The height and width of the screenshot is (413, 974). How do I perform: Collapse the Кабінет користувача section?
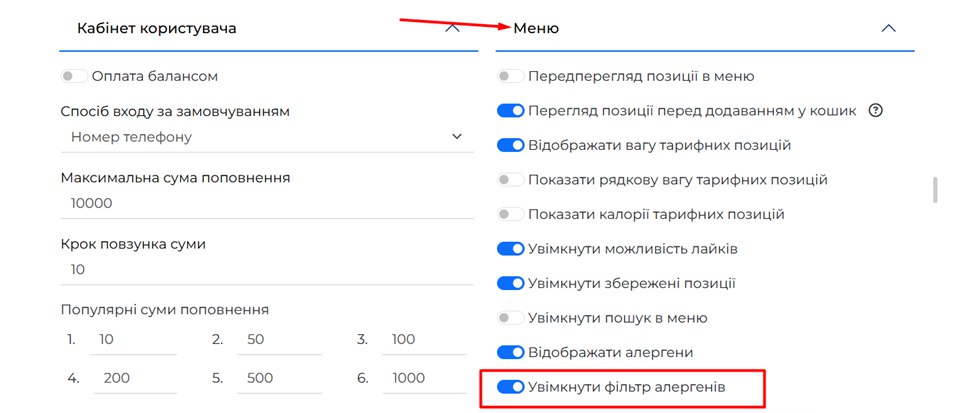tap(452, 28)
